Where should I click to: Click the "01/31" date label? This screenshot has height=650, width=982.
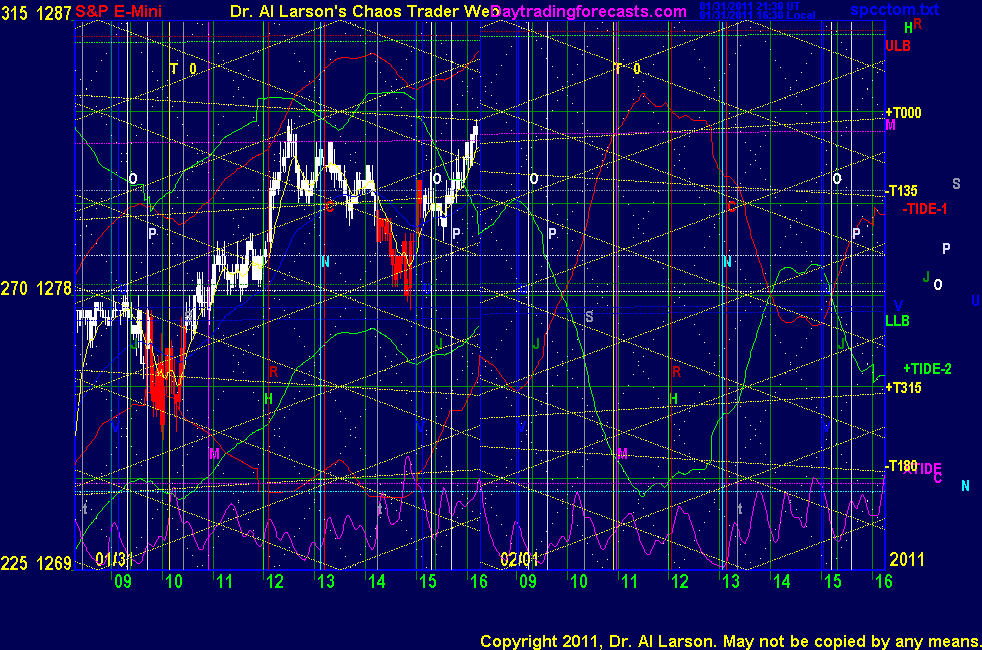point(113,559)
